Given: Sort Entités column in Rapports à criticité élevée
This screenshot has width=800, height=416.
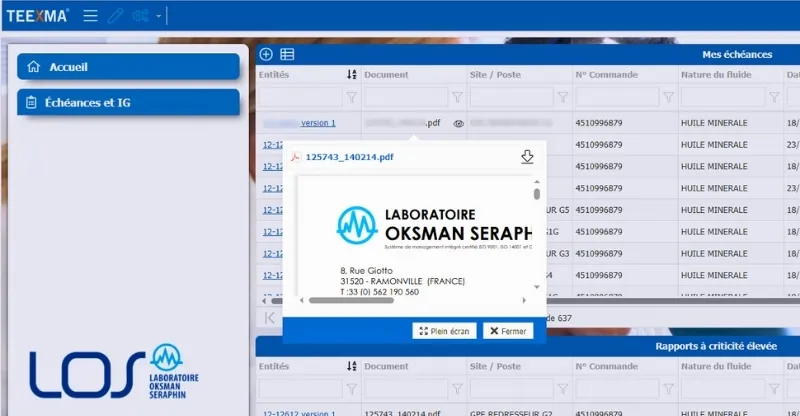Looking at the screenshot, I should click(352, 366).
